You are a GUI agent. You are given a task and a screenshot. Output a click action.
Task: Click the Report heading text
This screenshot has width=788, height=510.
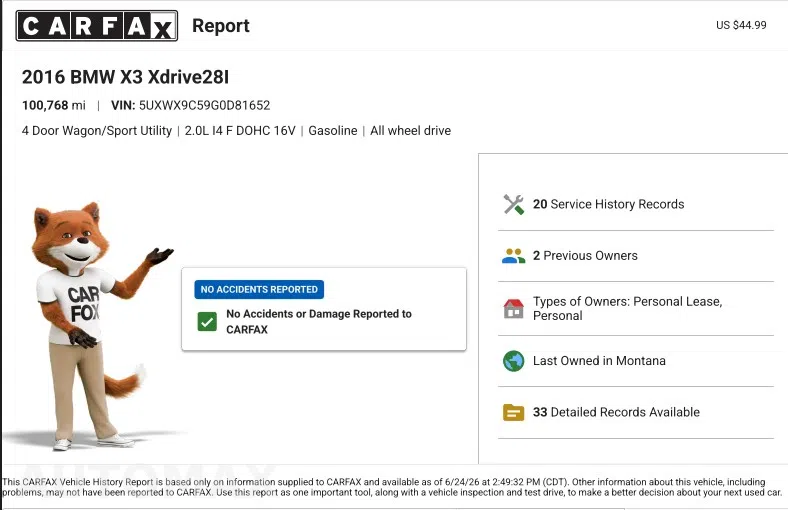[x=221, y=26]
